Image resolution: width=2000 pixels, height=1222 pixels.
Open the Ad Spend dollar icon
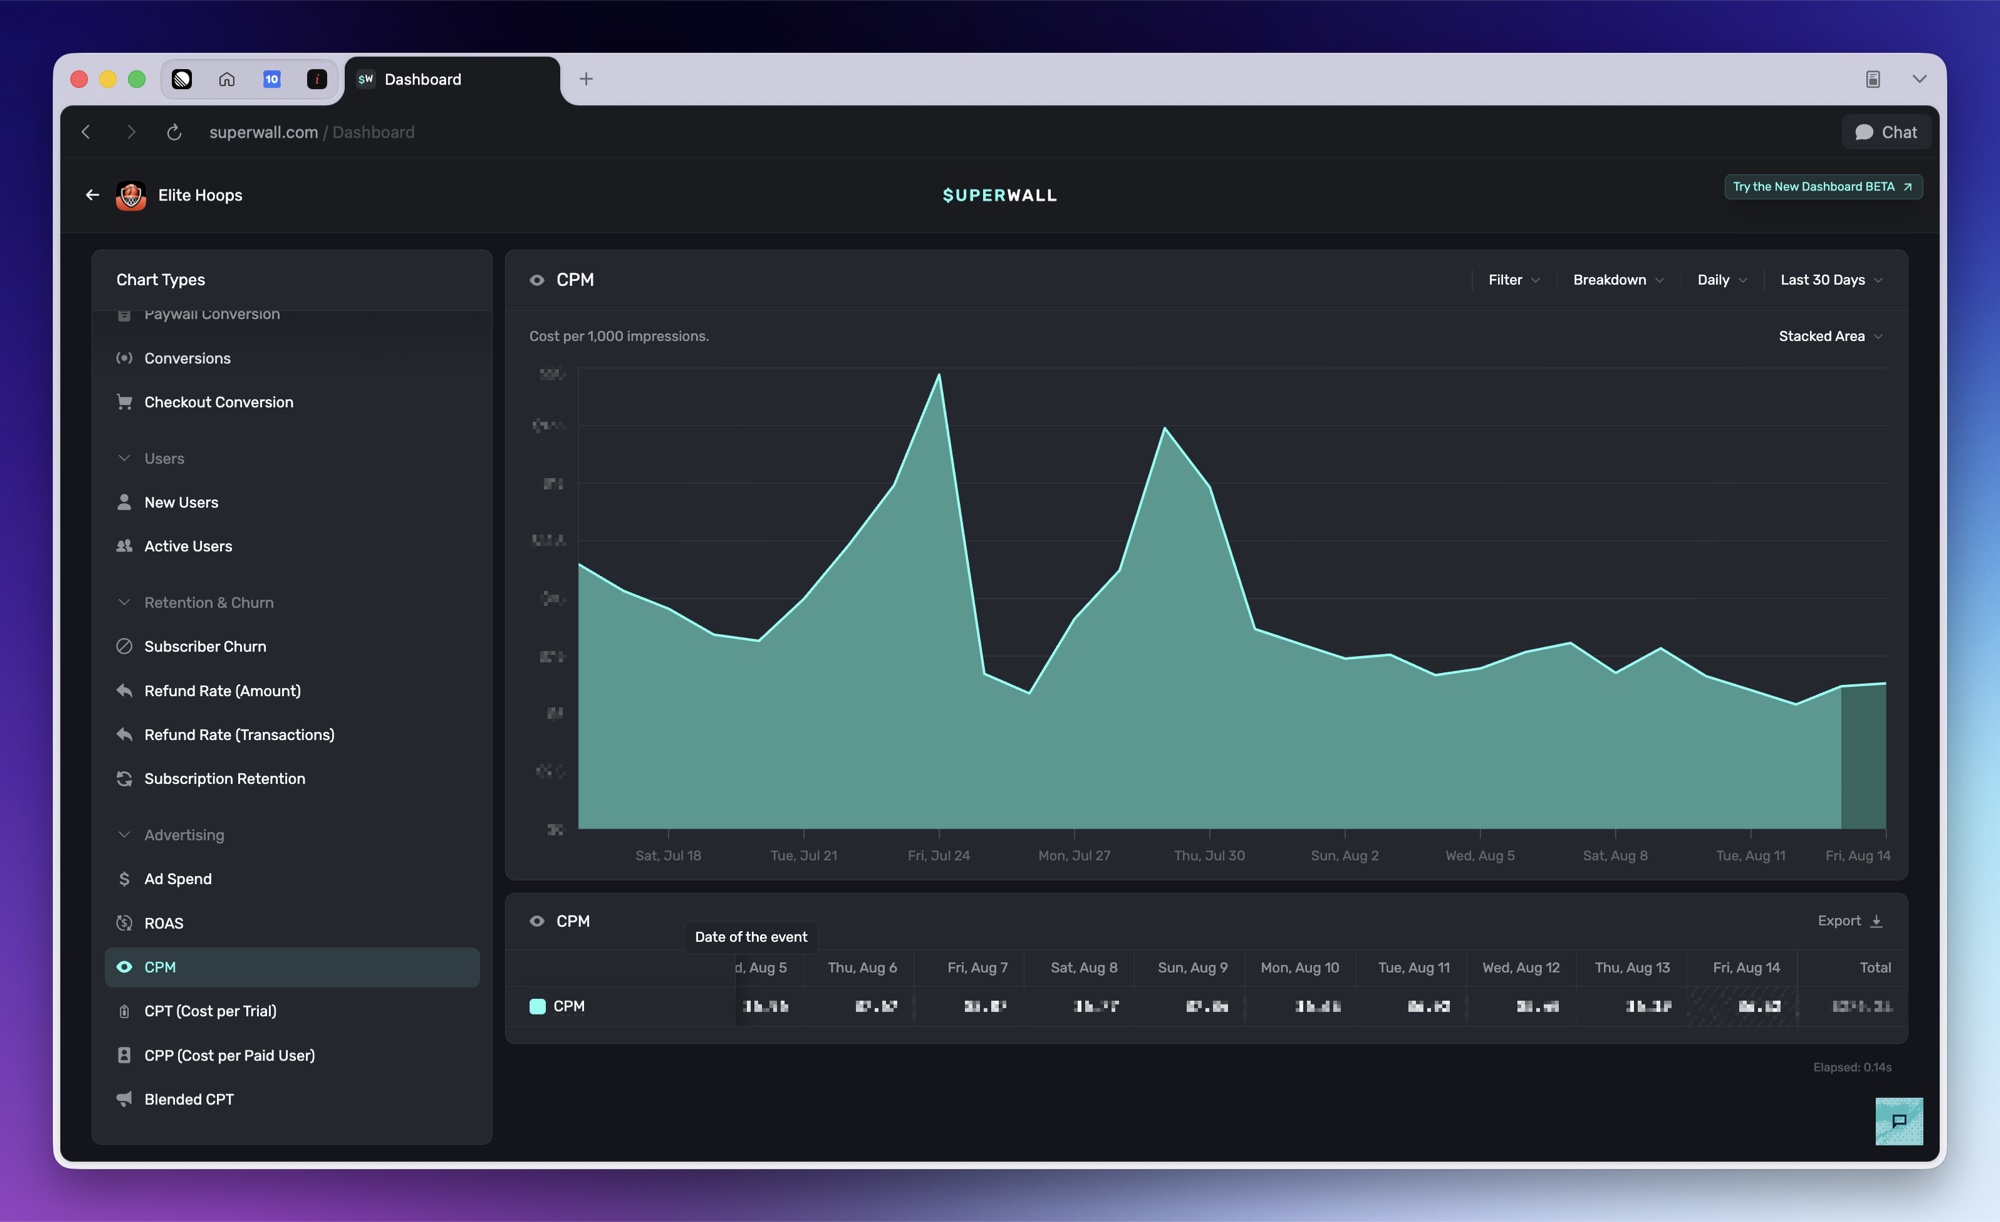124,879
